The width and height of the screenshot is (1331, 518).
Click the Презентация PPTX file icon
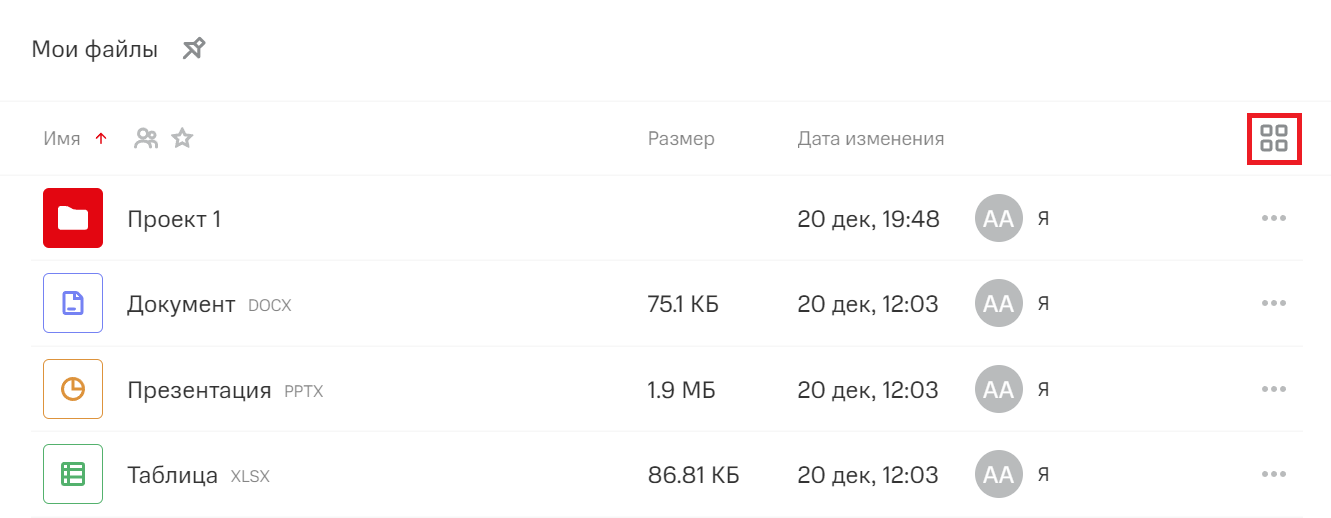click(x=73, y=389)
